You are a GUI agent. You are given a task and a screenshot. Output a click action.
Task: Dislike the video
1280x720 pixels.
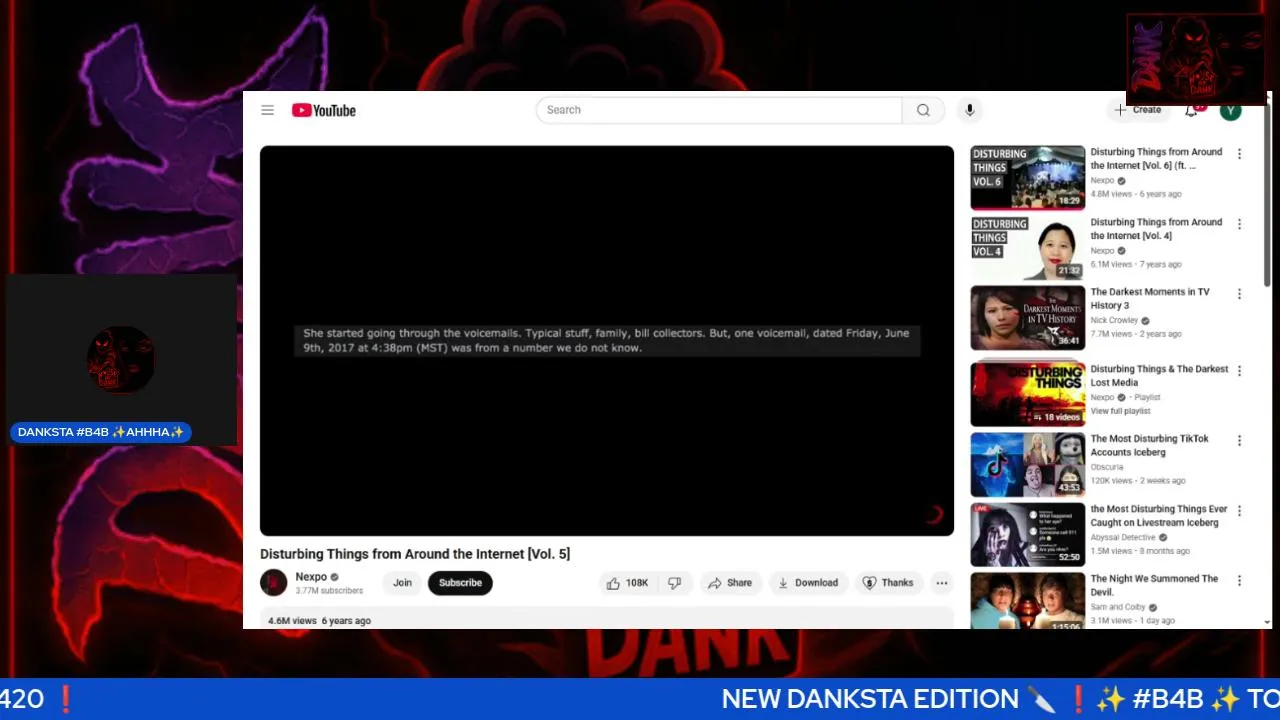click(675, 583)
